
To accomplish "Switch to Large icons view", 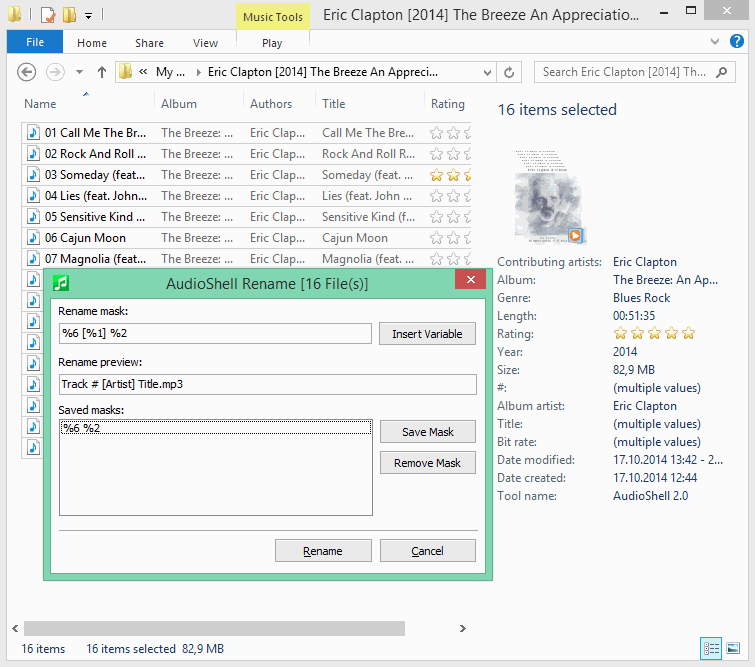I will tap(733, 648).
